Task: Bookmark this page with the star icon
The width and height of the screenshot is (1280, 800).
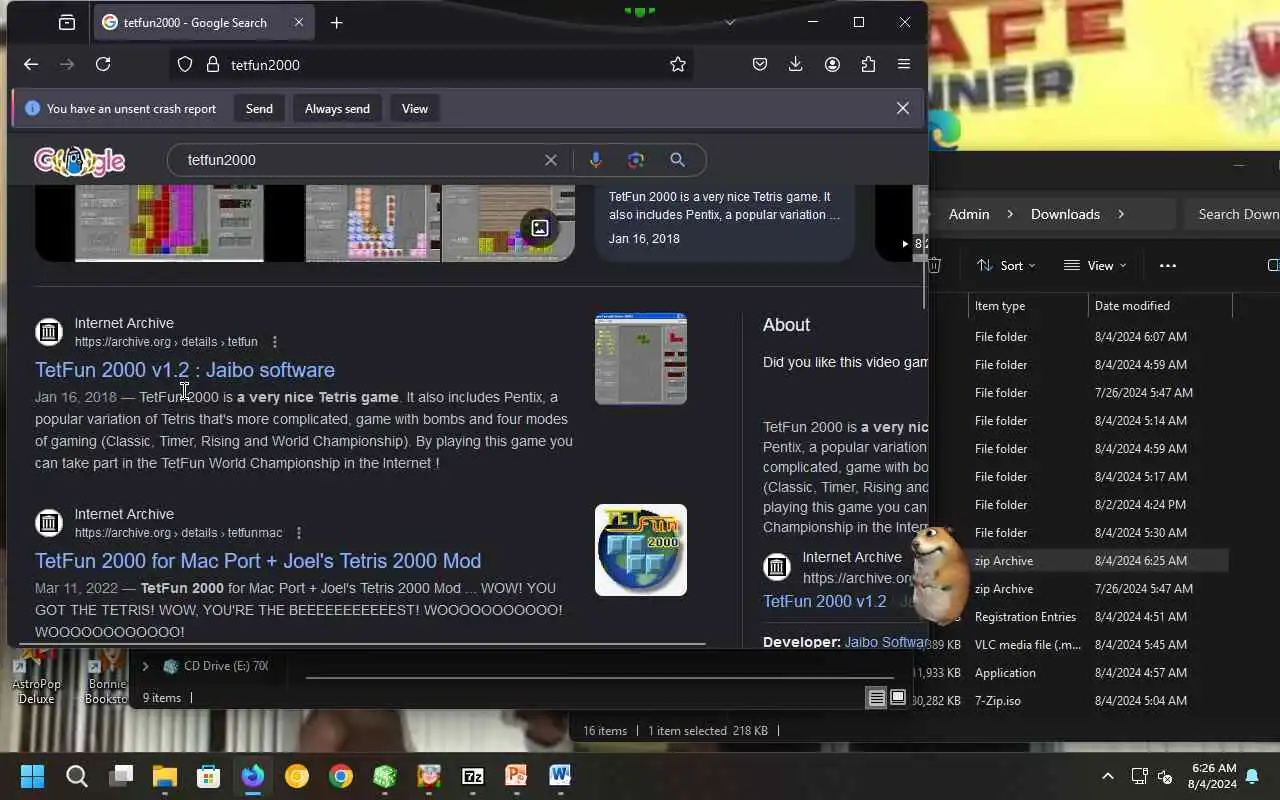Action: (x=678, y=64)
